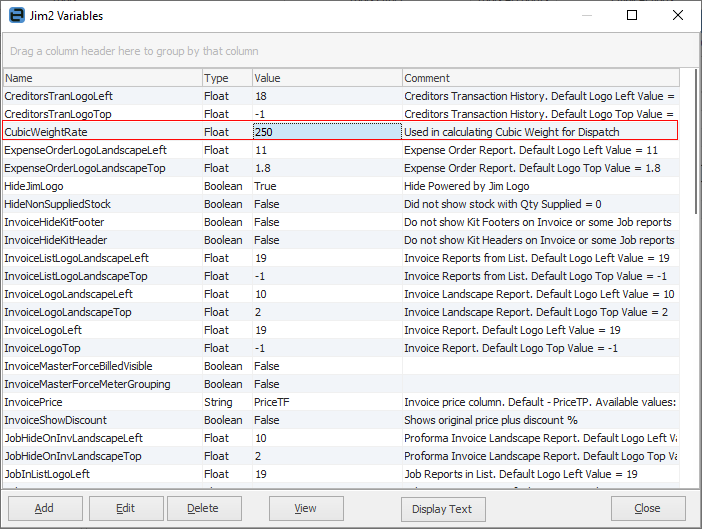This screenshot has width=702, height=529.
Task: Select the CubicWeightRate name cell
Action: pos(103,132)
